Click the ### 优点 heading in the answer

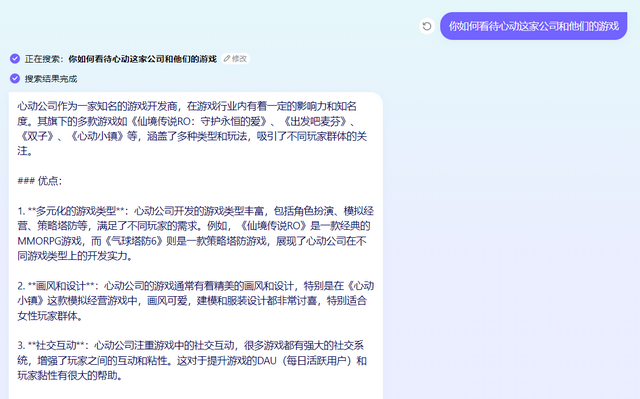tap(40, 181)
